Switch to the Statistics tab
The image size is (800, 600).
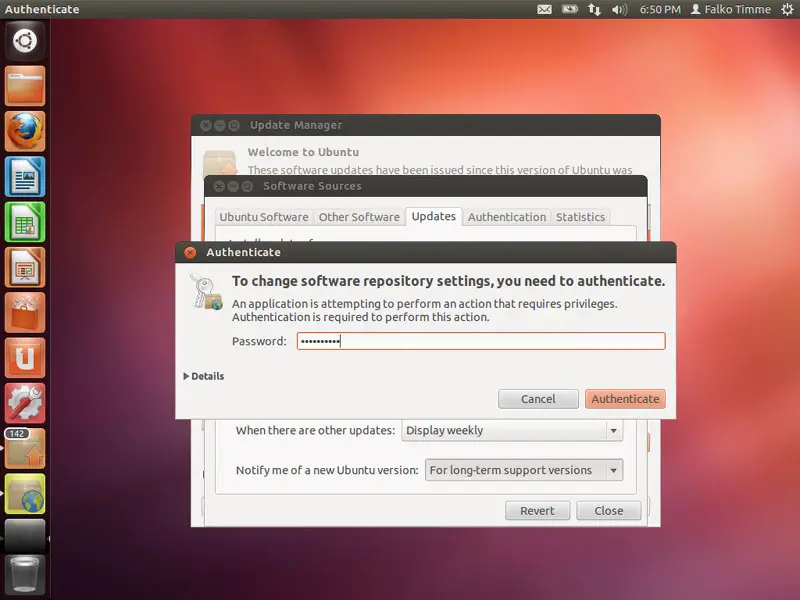tap(580, 217)
